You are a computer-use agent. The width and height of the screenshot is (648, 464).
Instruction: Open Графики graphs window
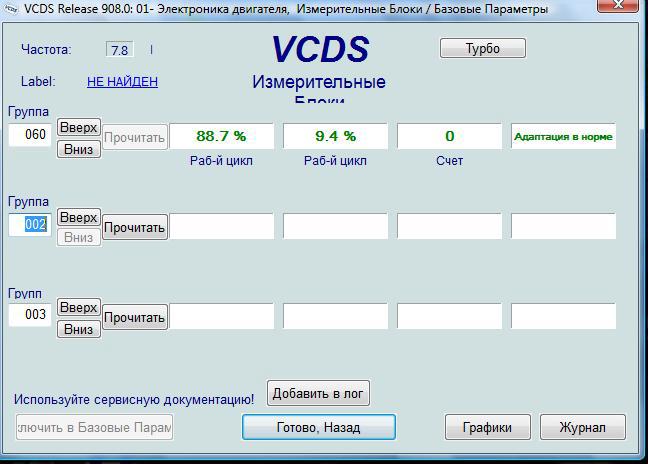(487, 427)
